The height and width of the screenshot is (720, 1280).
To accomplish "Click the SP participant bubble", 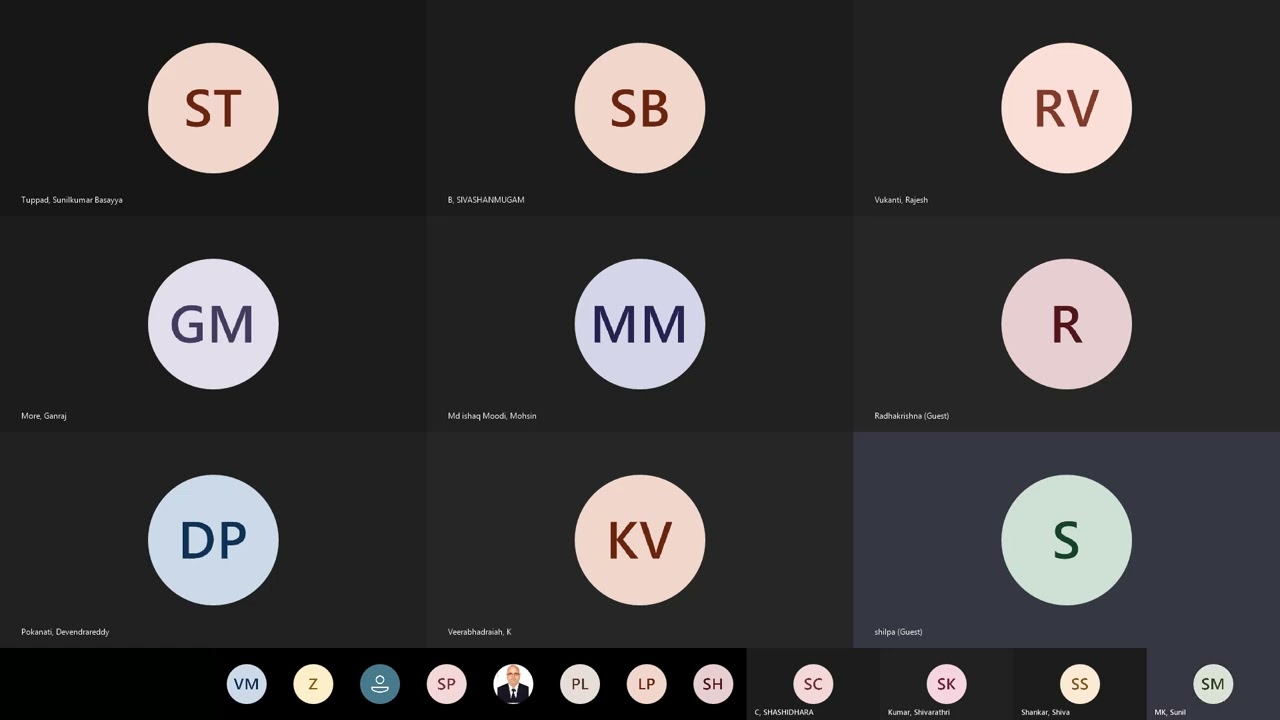I will (446, 684).
